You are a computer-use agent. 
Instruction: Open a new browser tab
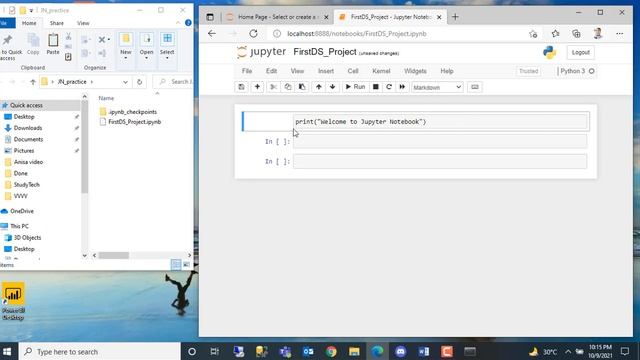[455, 17]
